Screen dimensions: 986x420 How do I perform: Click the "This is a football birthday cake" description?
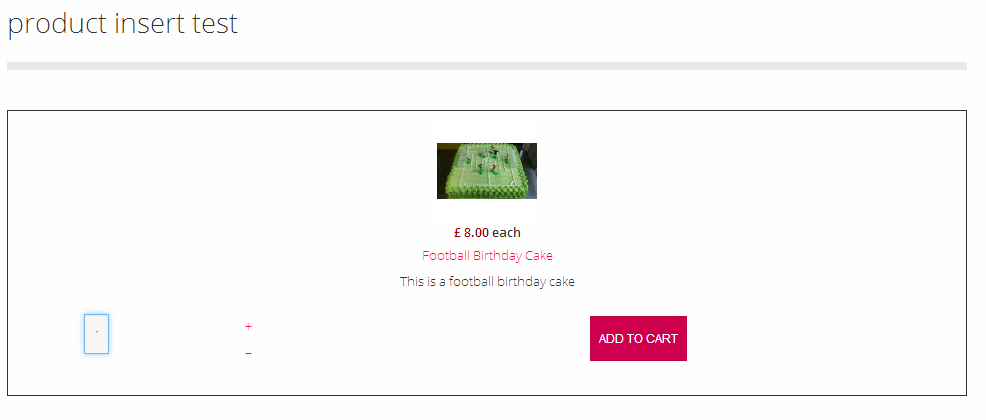487,282
